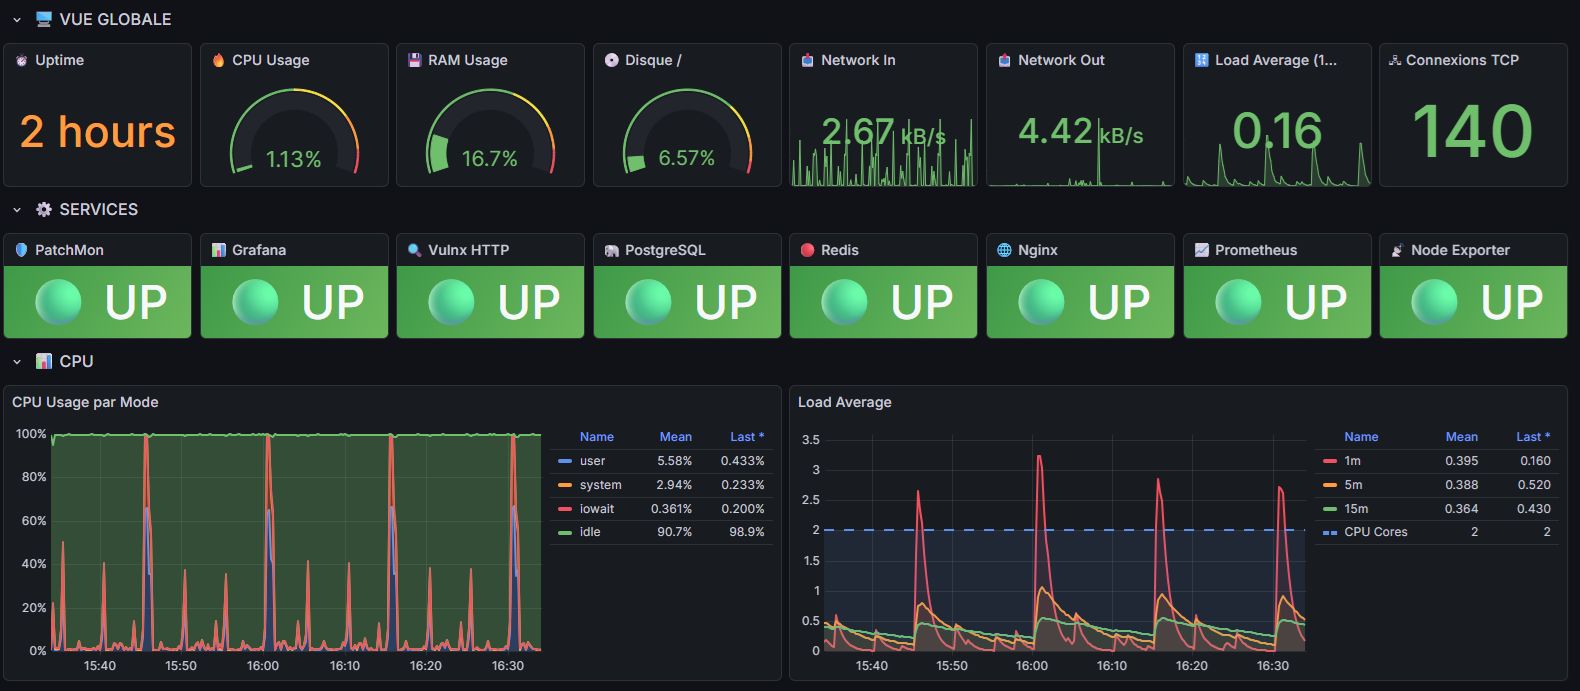Collapse the CPU section chevron
This screenshot has height=691, width=1580.
point(17,362)
